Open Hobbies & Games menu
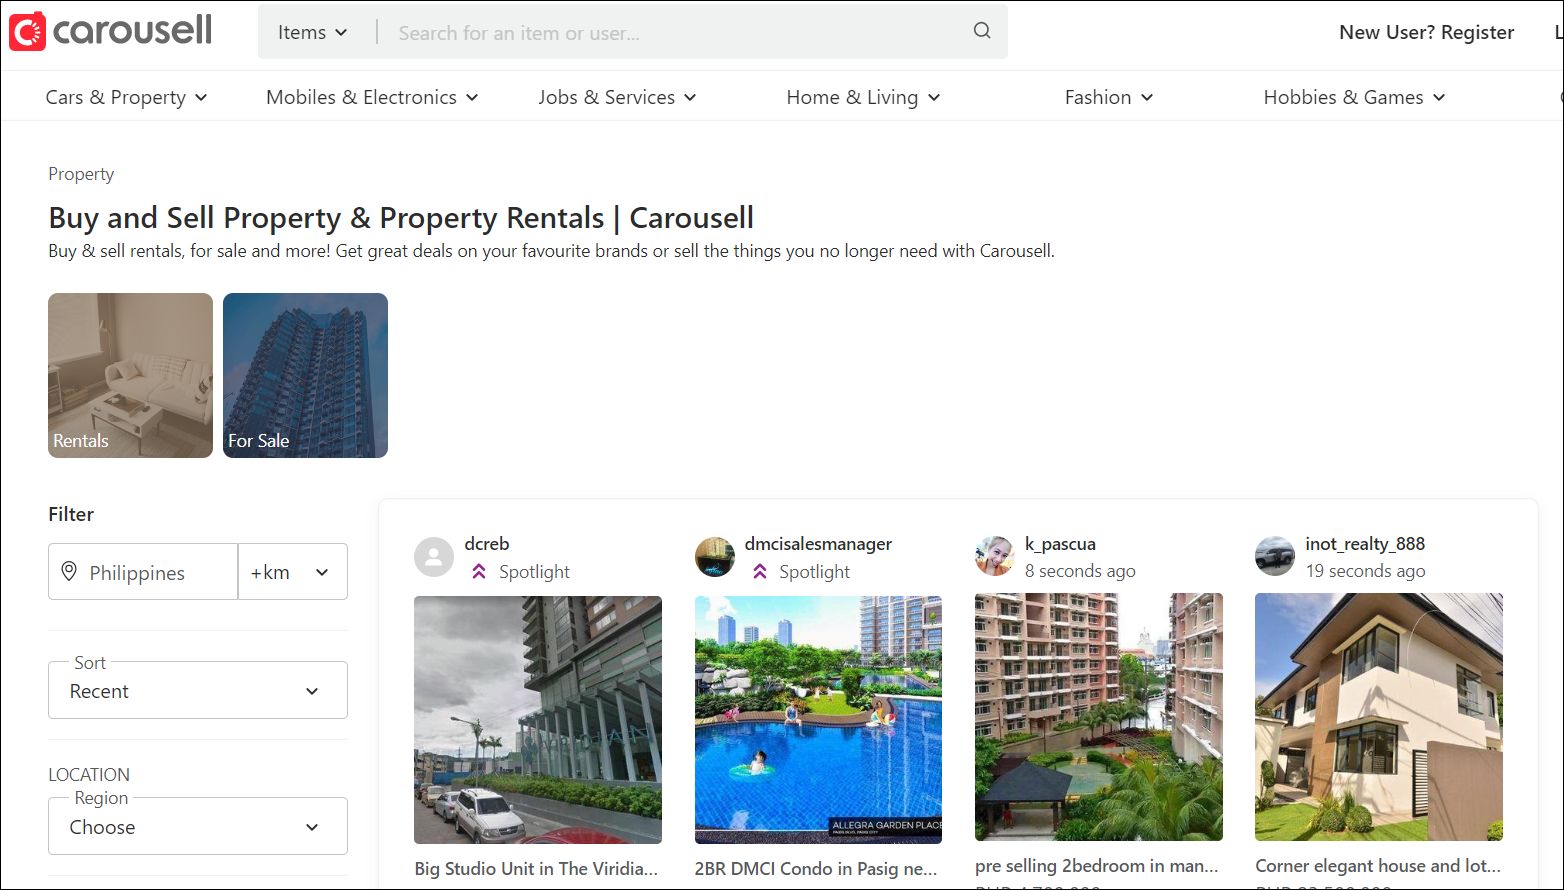Image resolution: width=1564 pixels, height=890 pixels. pyautogui.click(x=1355, y=97)
